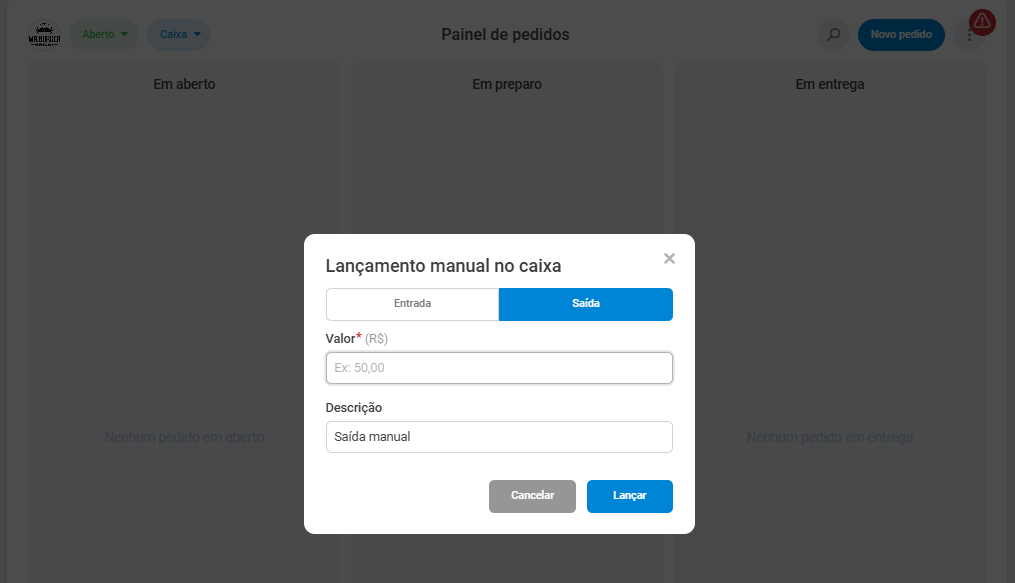Select the Em preparo column header
Screen dimensions: 1015x583
click(507, 84)
